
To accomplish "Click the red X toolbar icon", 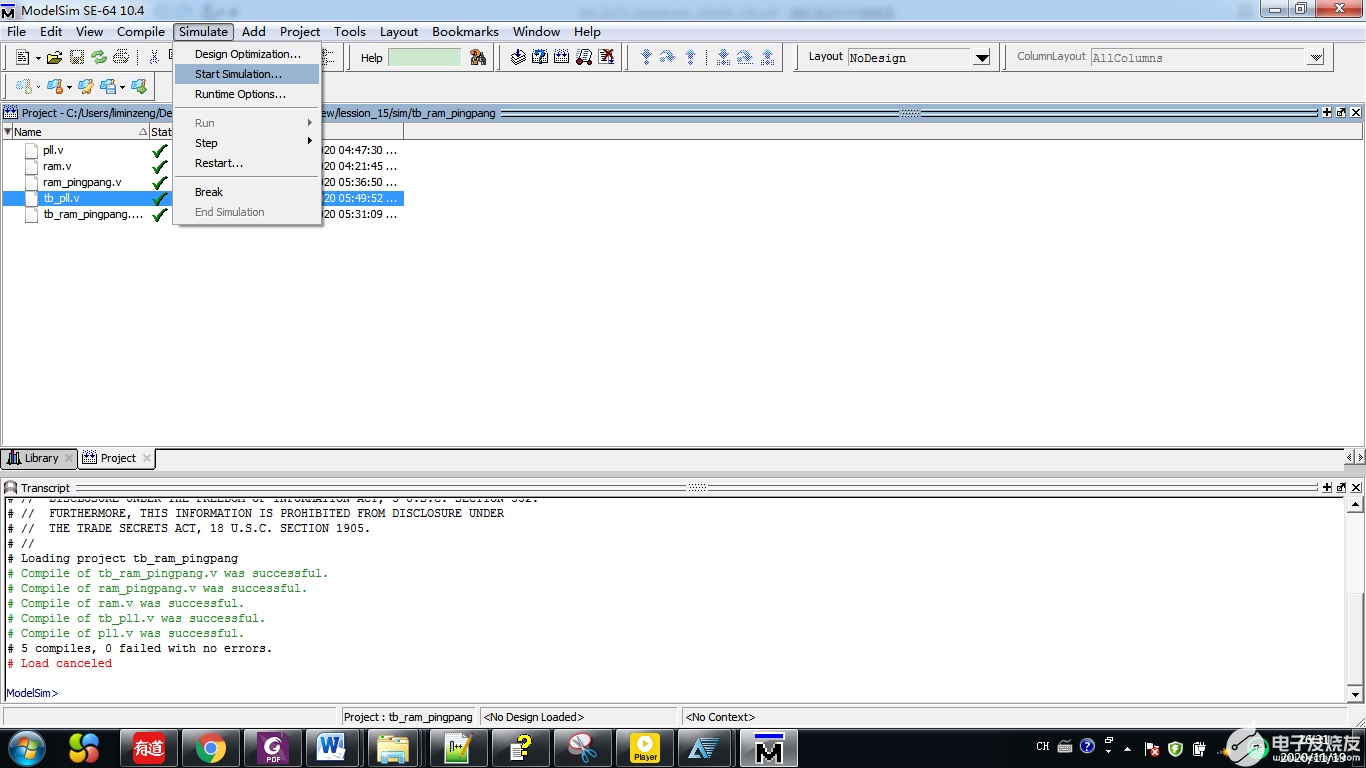I will tap(606, 58).
